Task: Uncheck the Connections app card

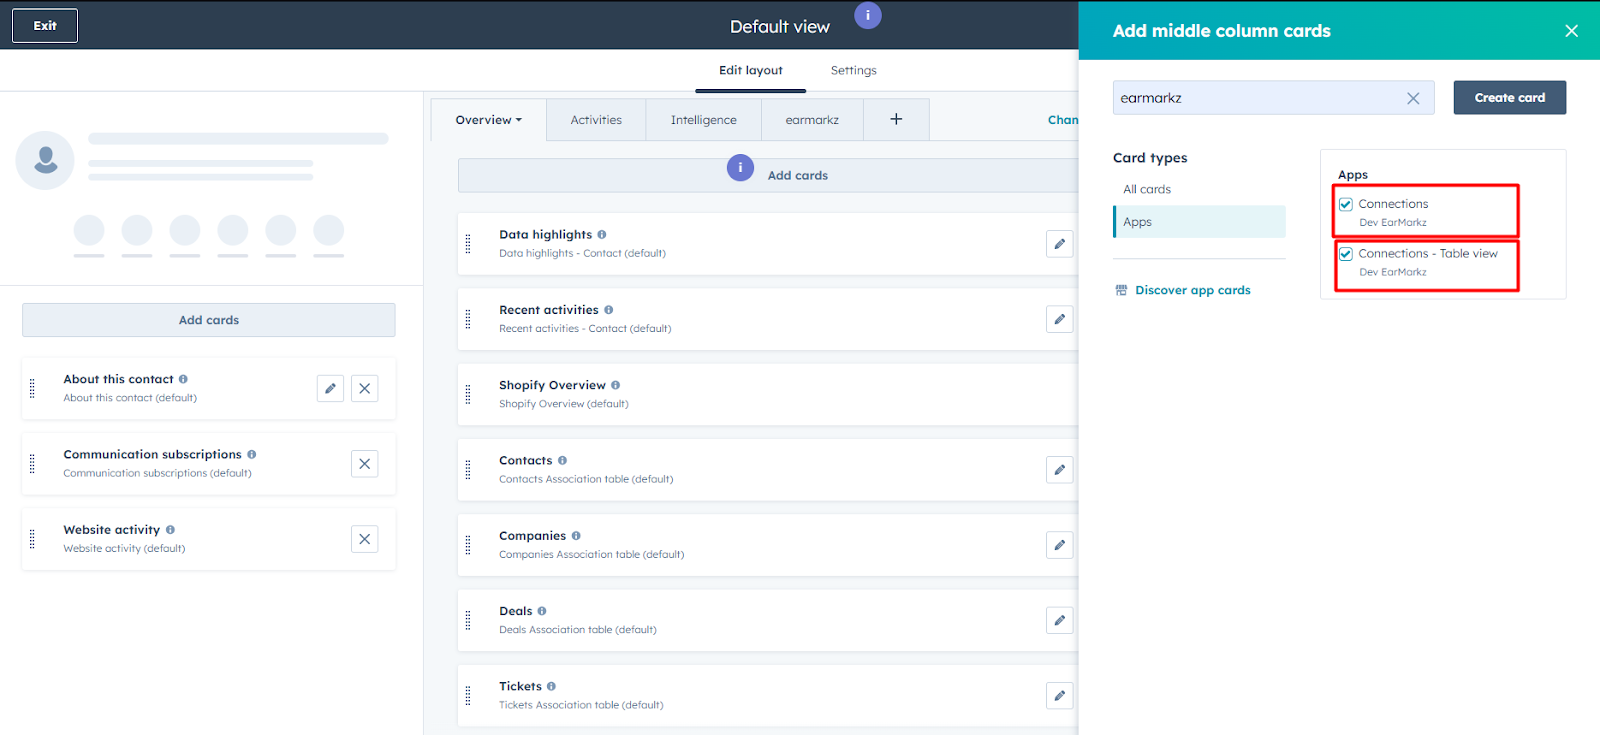Action: pyautogui.click(x=1346, y=204)
